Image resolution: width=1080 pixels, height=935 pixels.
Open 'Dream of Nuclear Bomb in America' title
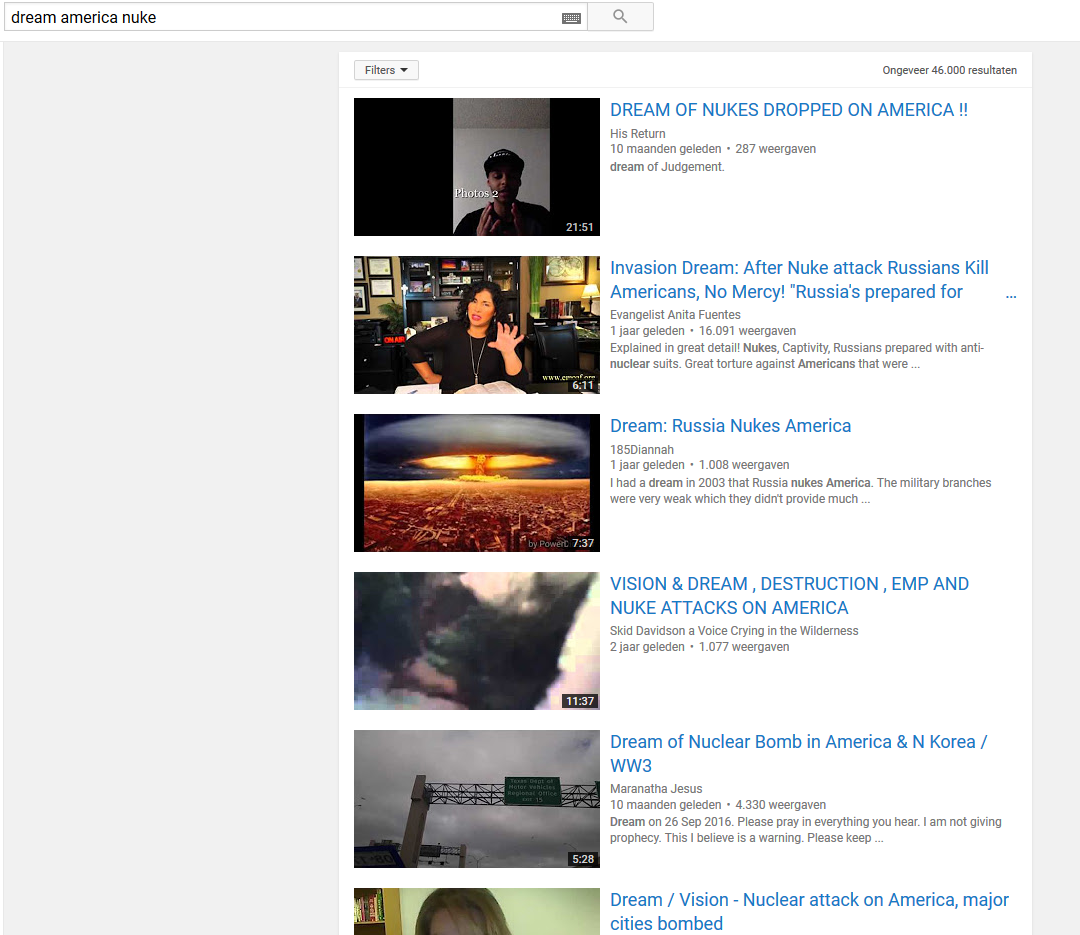click(798, 742)
